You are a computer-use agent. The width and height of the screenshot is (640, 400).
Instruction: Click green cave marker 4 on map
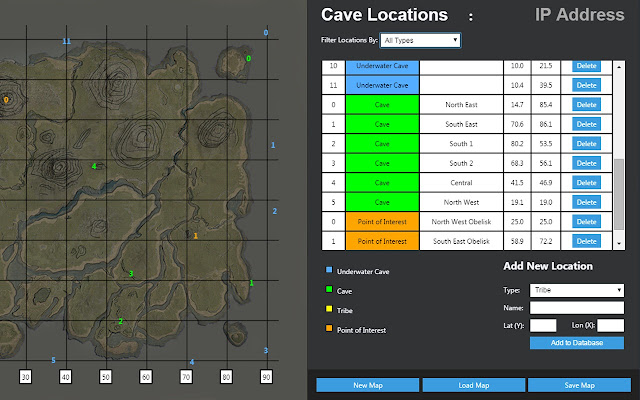[x=94, y=166]
